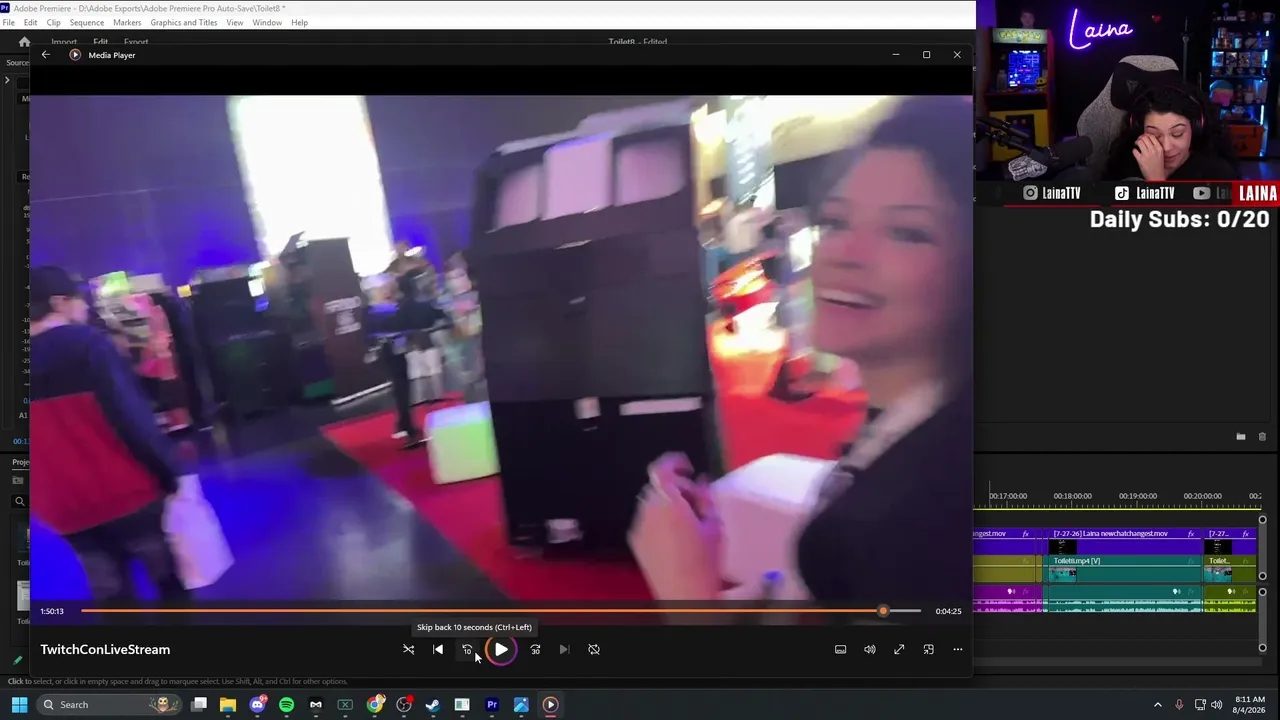Open the File menu in Premiere
Image resolution: width=1280 pixels, height=720 pixels.
coord(9,22)
